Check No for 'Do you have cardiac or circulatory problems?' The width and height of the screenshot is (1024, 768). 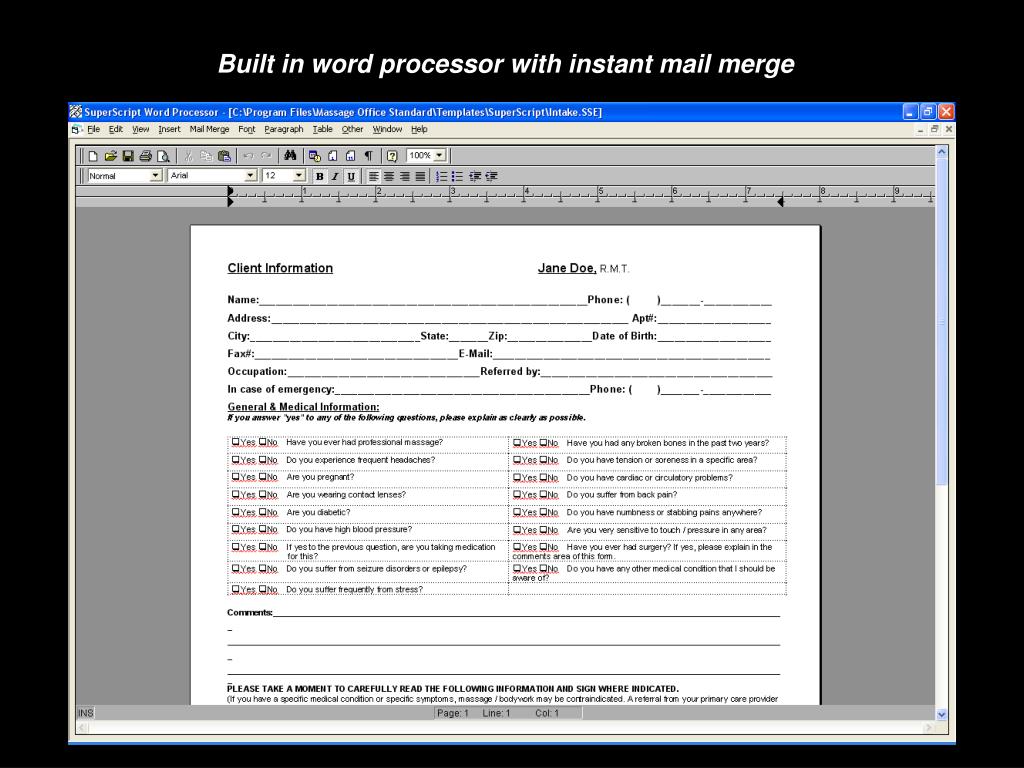click(x=543, y=477)
